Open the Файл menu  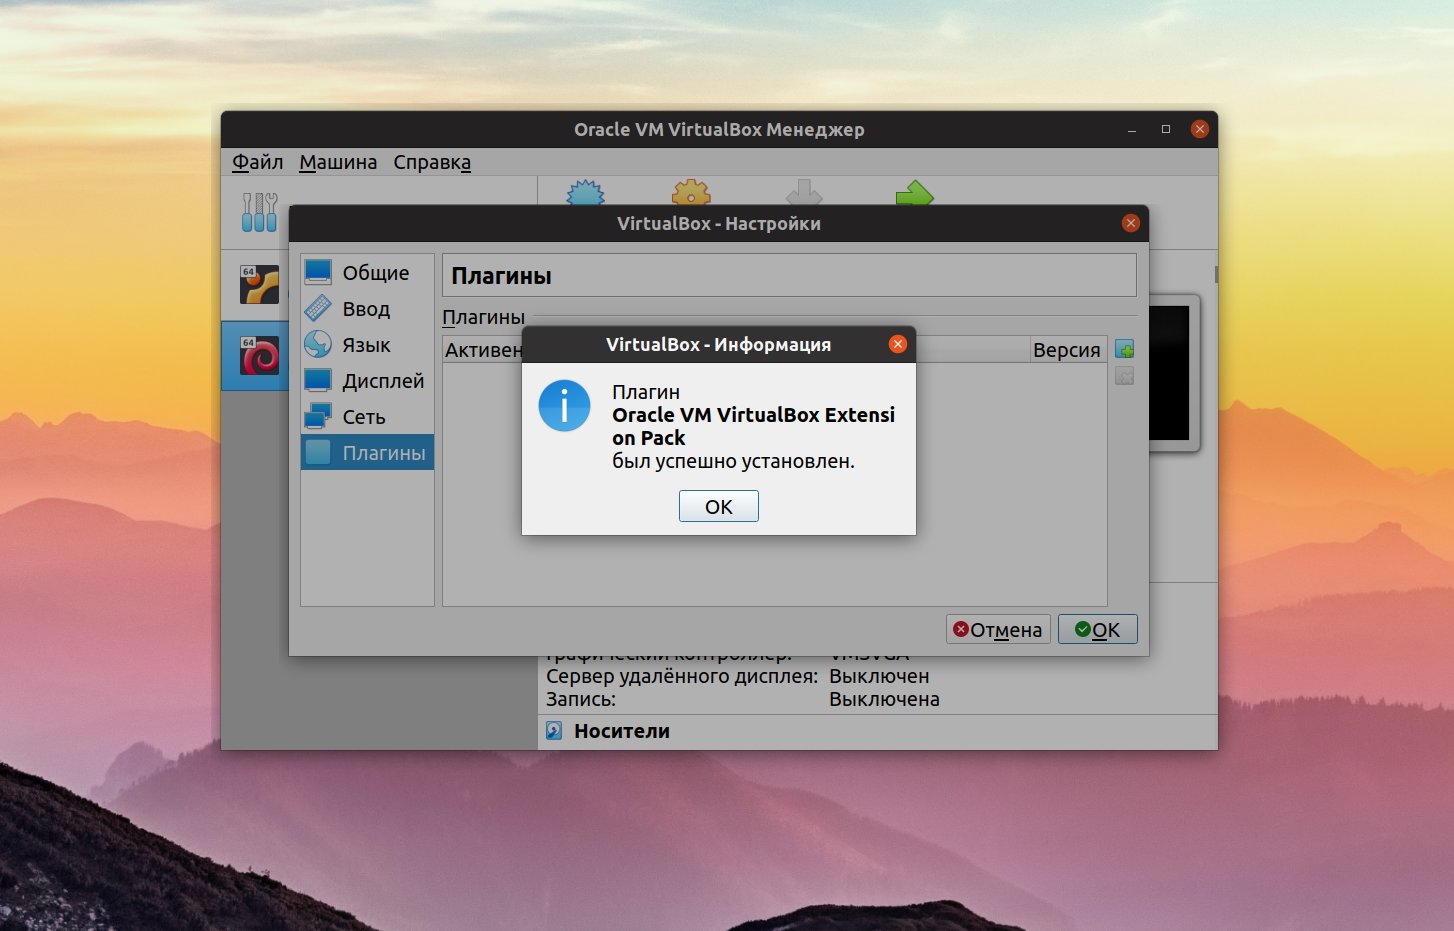(256, 161)
